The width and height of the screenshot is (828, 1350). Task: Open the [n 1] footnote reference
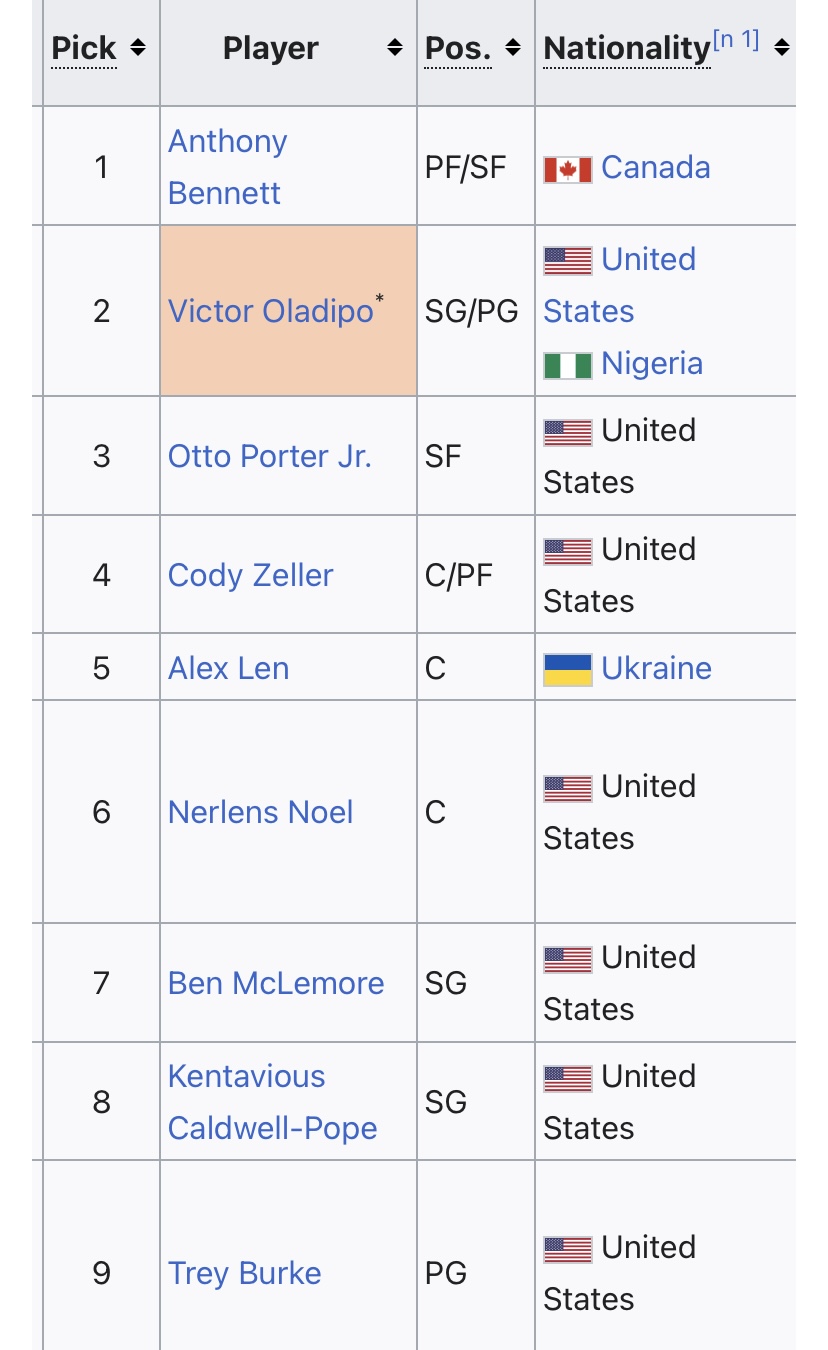point(735,41)
